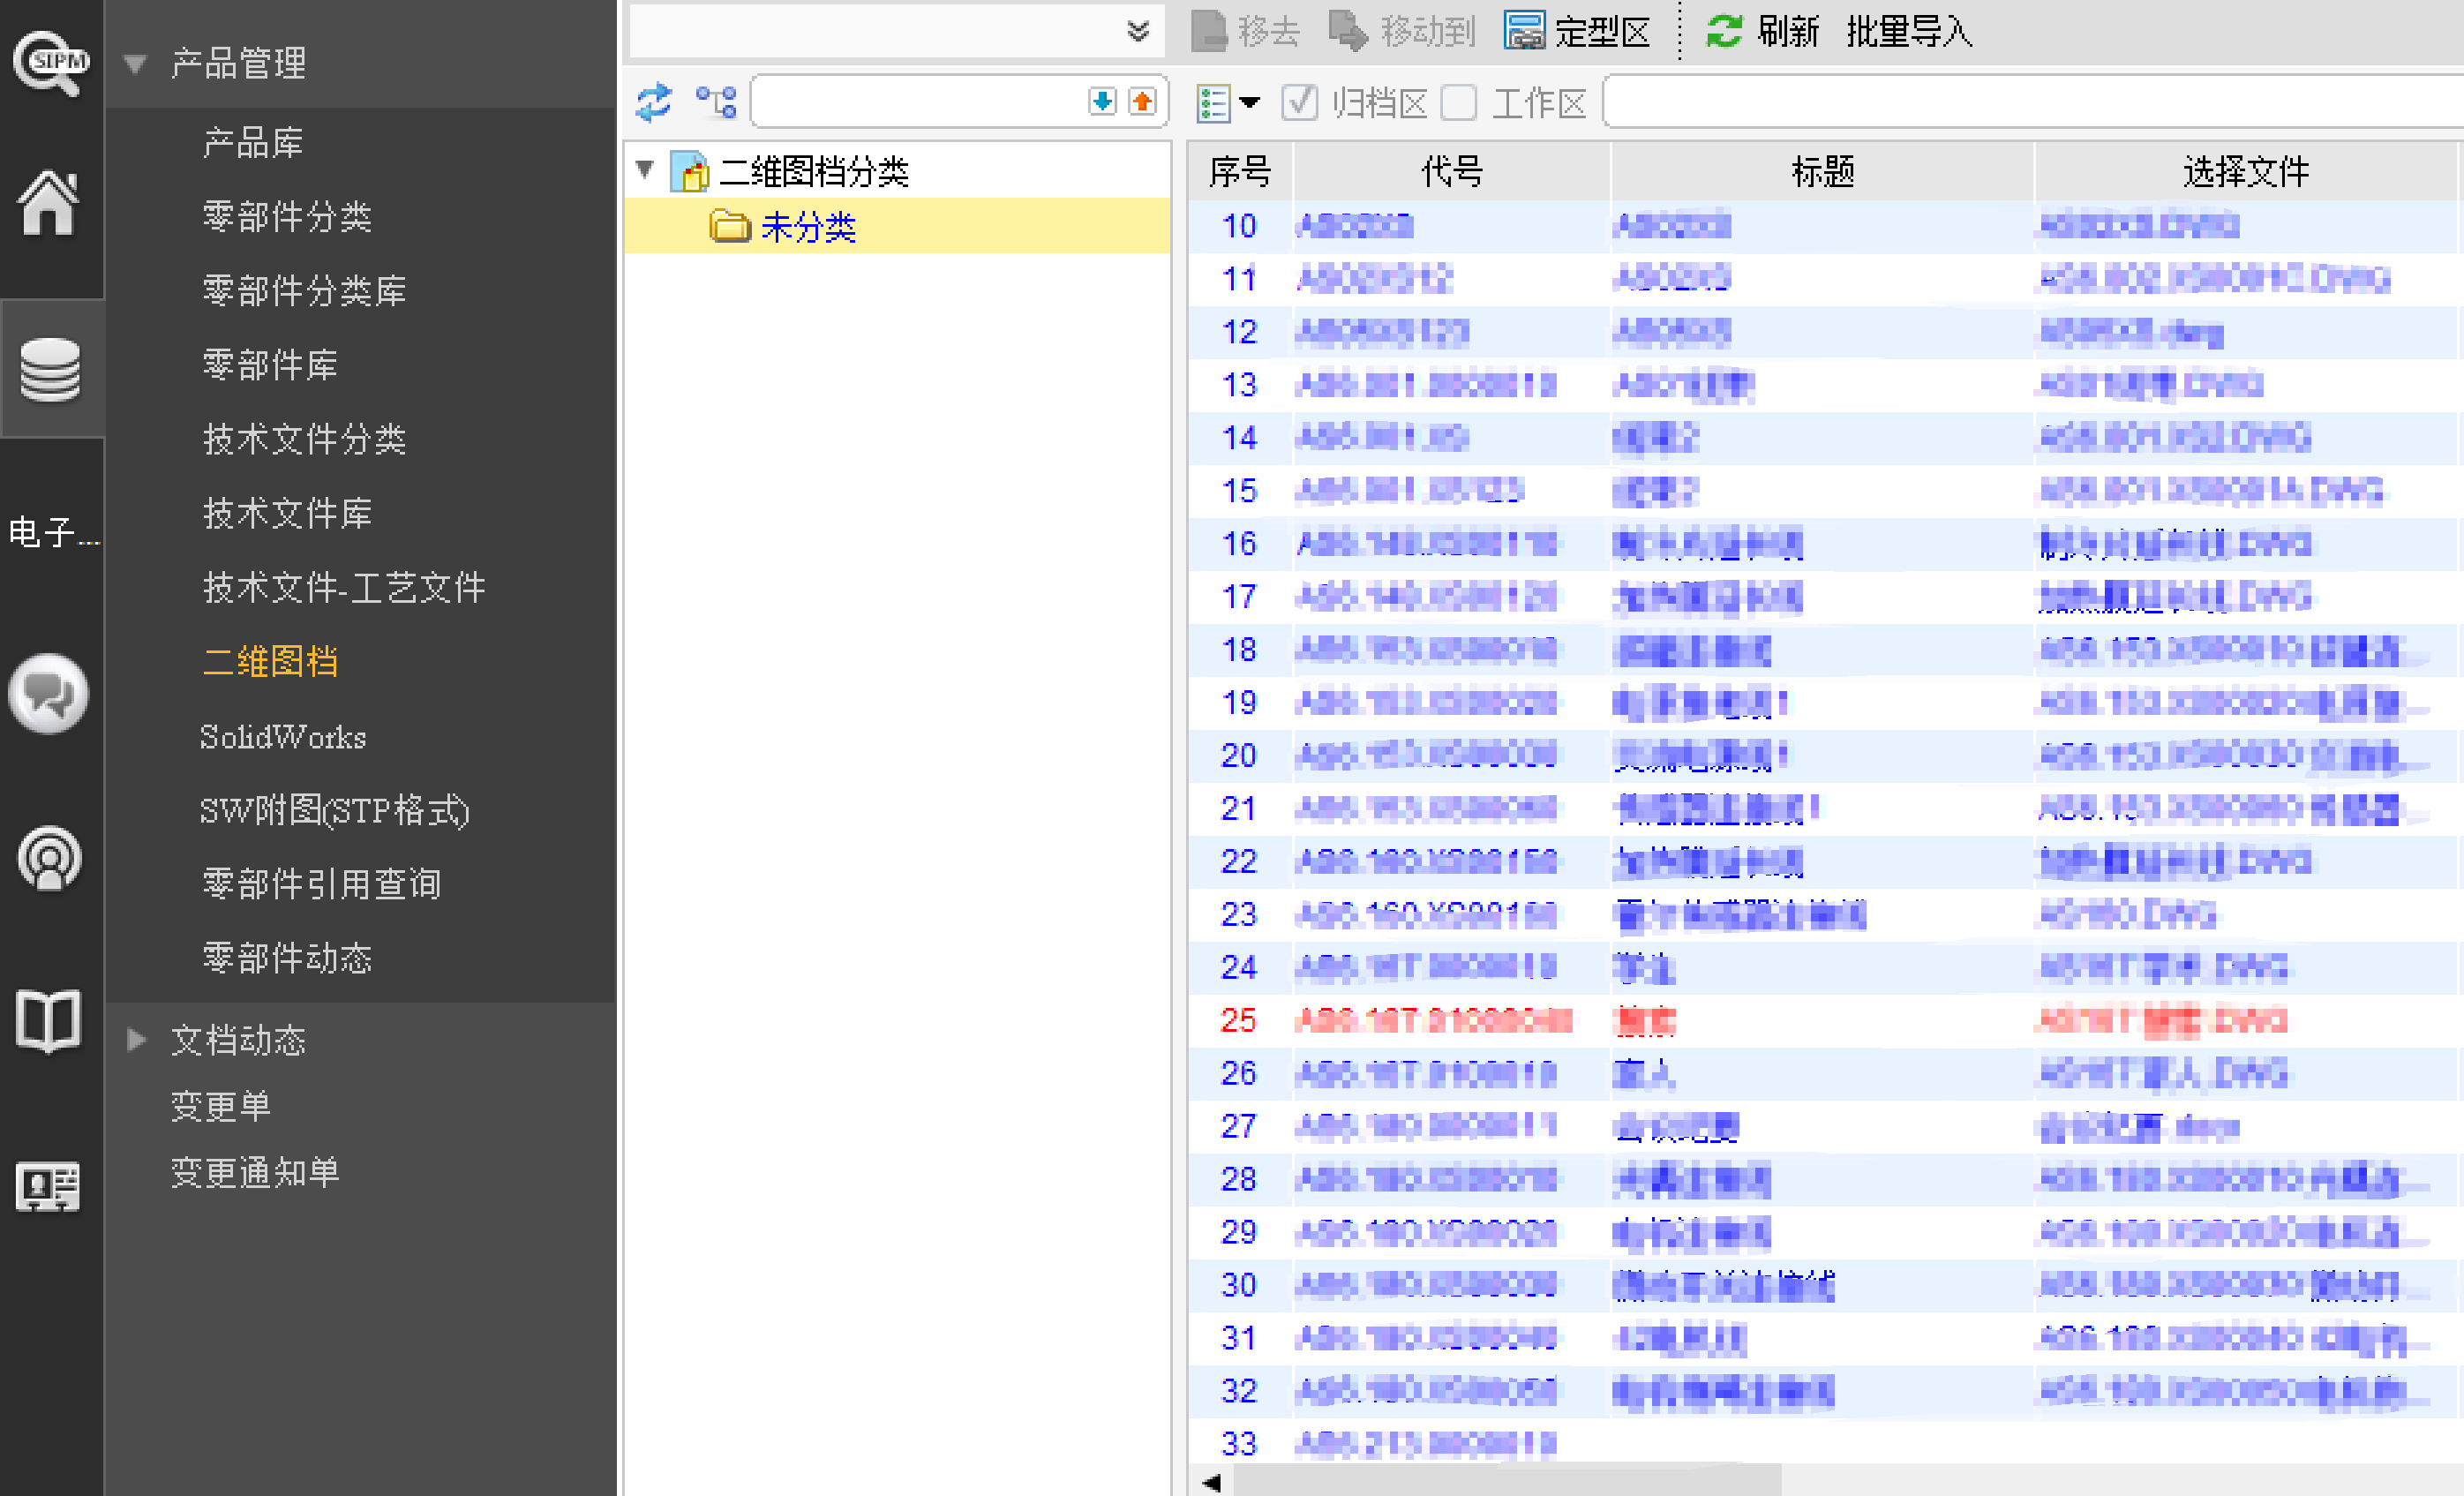Open the home icon in sidebar
The width and height of the screenshot is (2464, 1496).
point(49,203)
